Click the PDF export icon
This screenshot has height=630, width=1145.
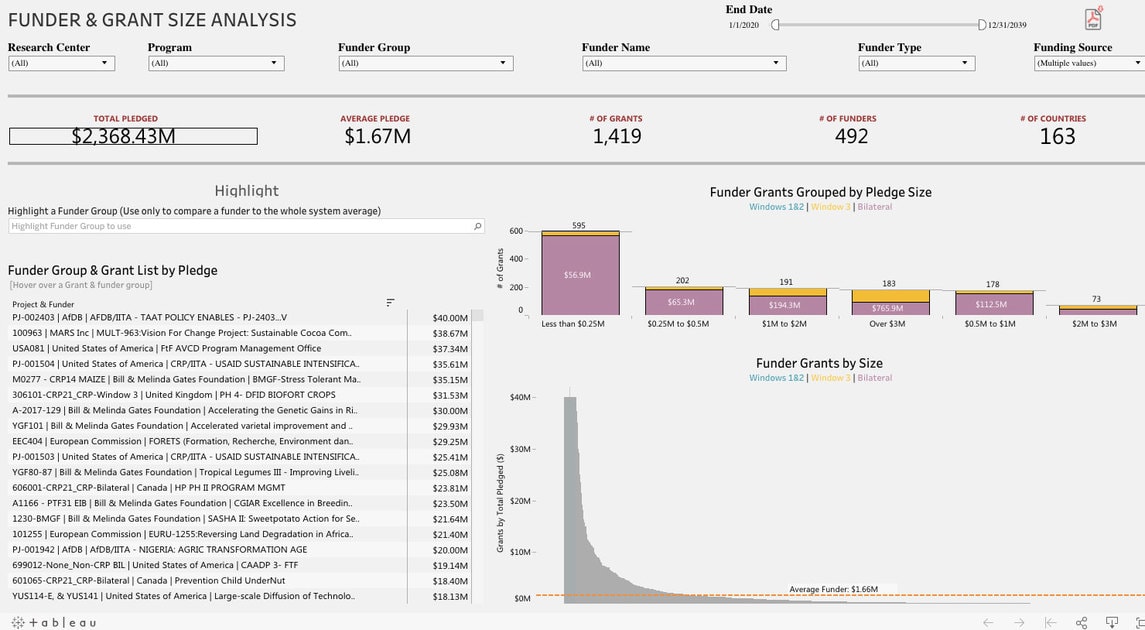pyautogui.click(x=1093, y=19)
